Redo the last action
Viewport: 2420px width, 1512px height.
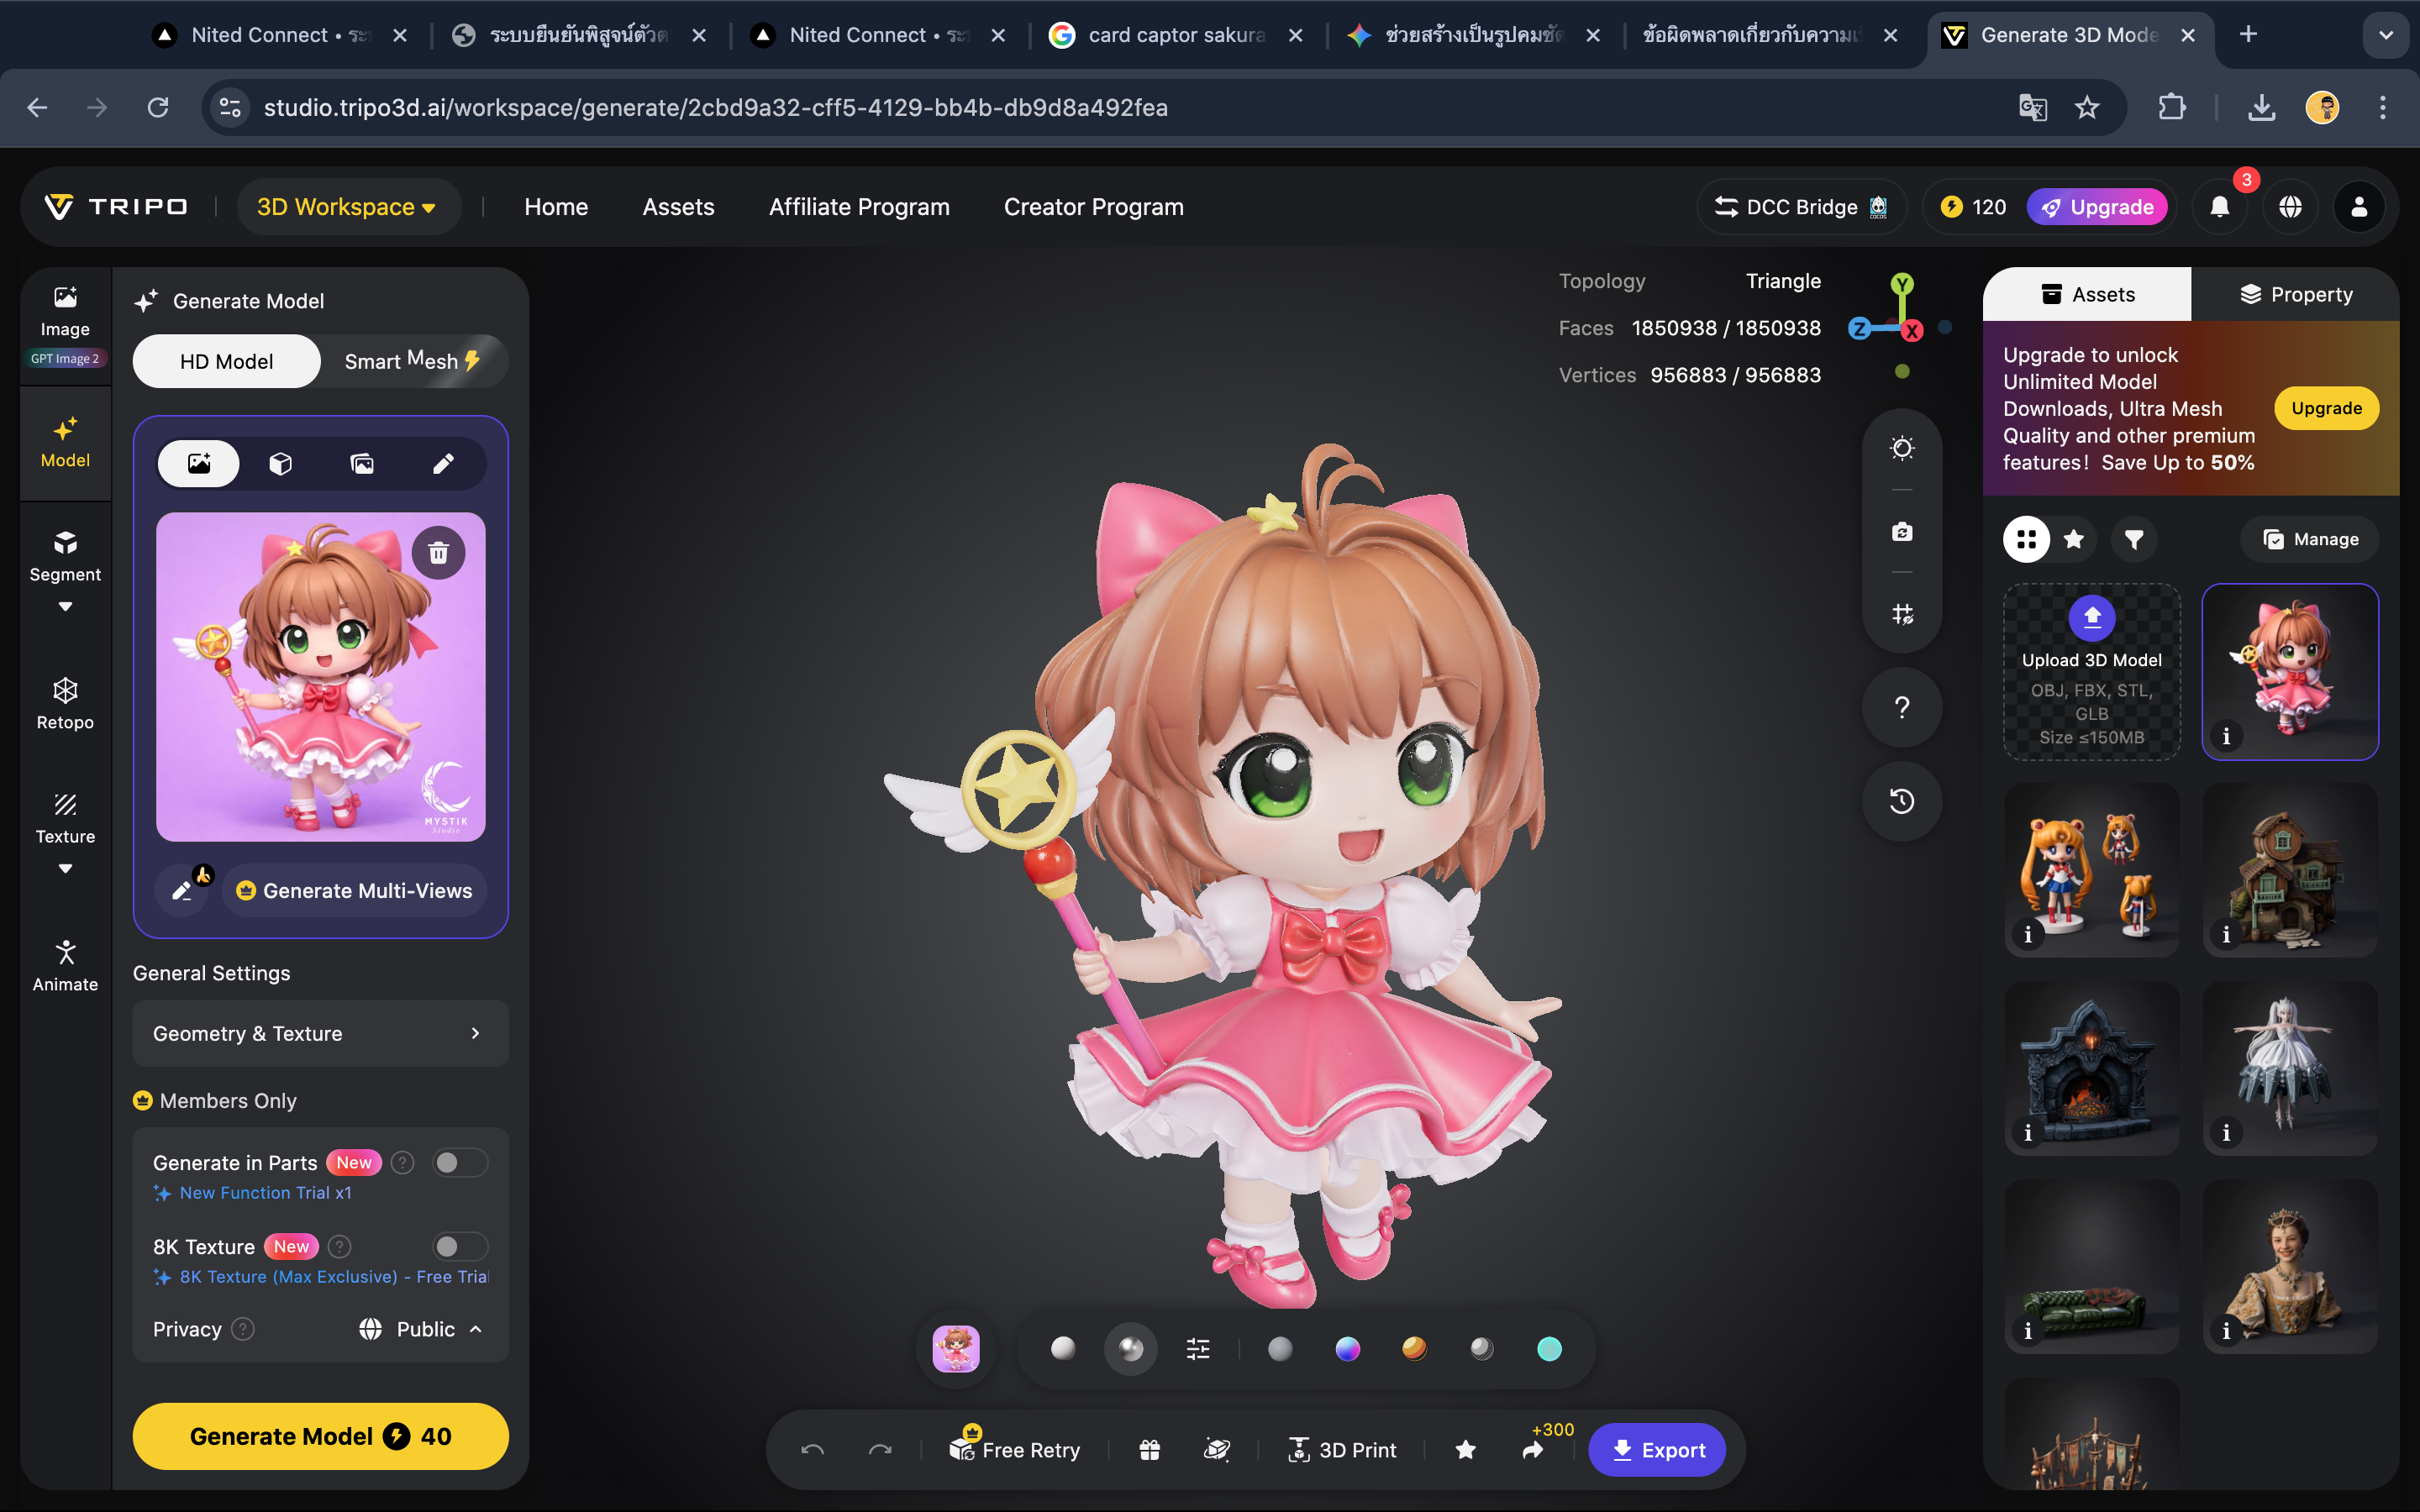tap(880, 1449)
